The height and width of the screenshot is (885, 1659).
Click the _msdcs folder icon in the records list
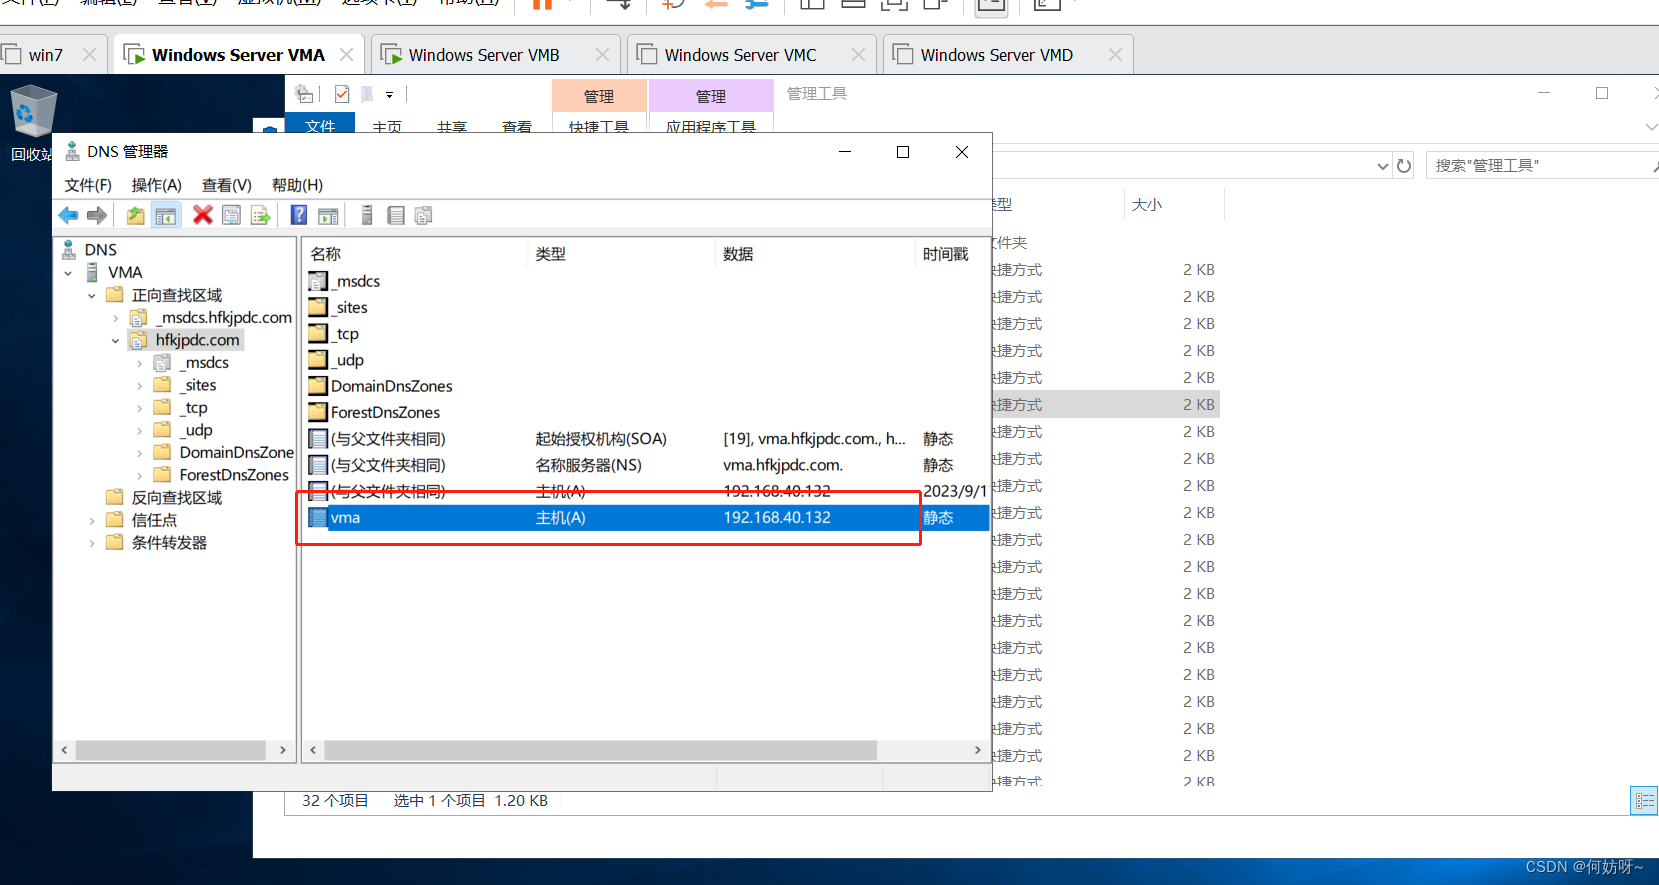318,281
